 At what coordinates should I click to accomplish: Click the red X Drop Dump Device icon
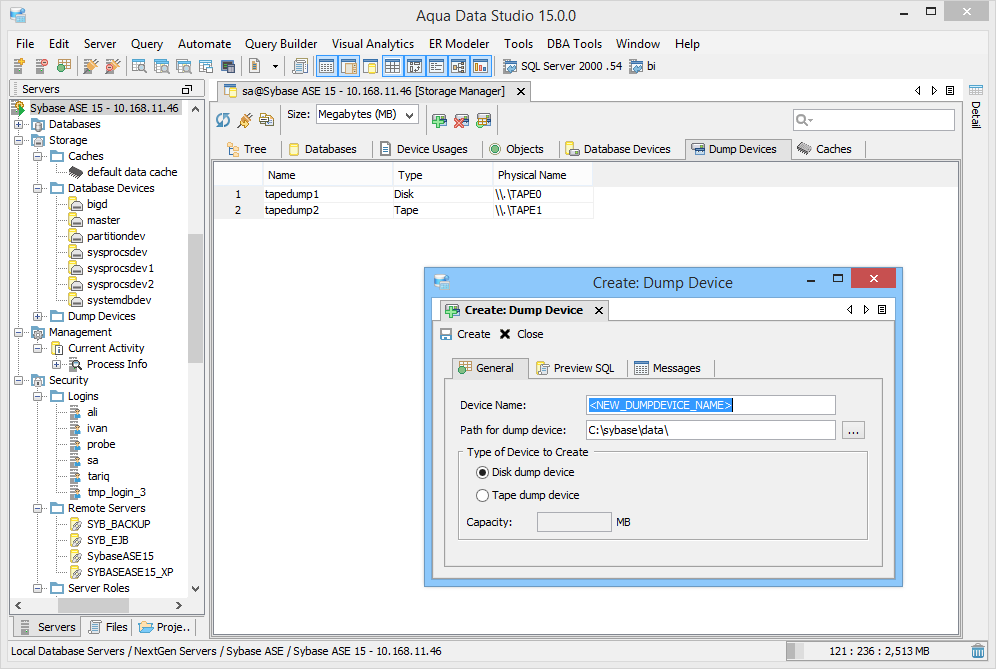click(460, 120)
